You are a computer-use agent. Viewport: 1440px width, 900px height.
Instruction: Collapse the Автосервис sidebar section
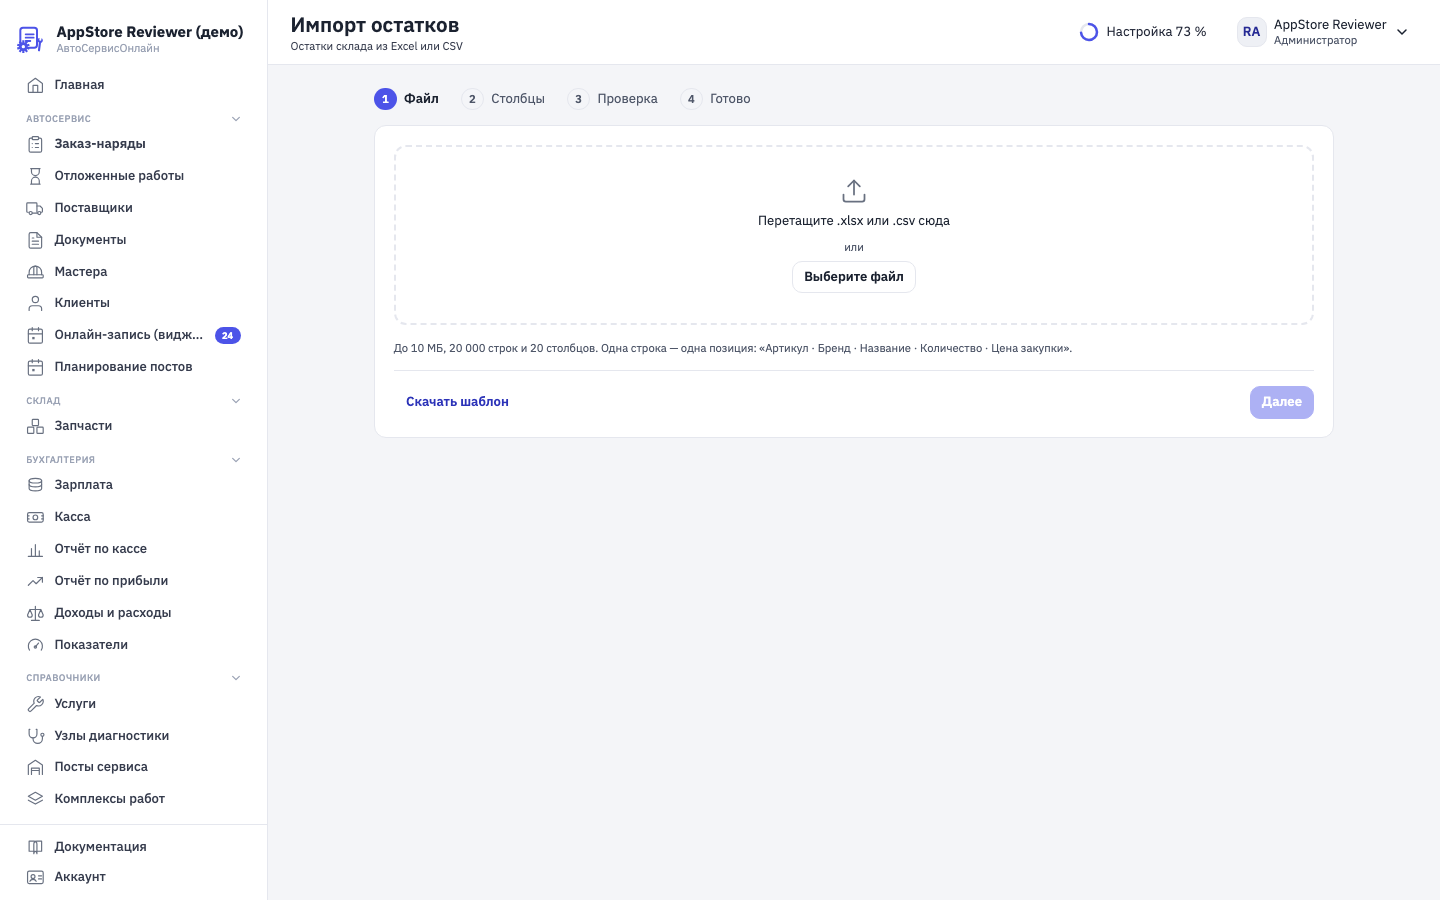[236, 119]
